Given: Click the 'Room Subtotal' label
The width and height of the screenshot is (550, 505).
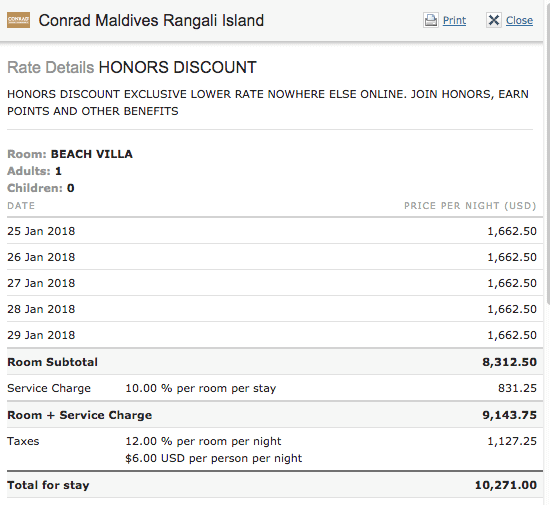Looking at the screenshot, I should click(53, 362).
